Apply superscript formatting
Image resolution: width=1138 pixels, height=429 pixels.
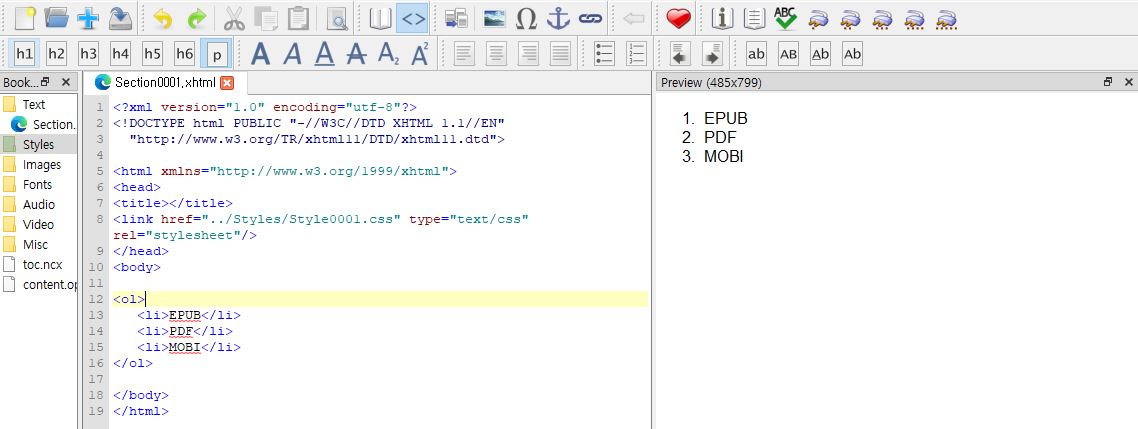[420, 54]
